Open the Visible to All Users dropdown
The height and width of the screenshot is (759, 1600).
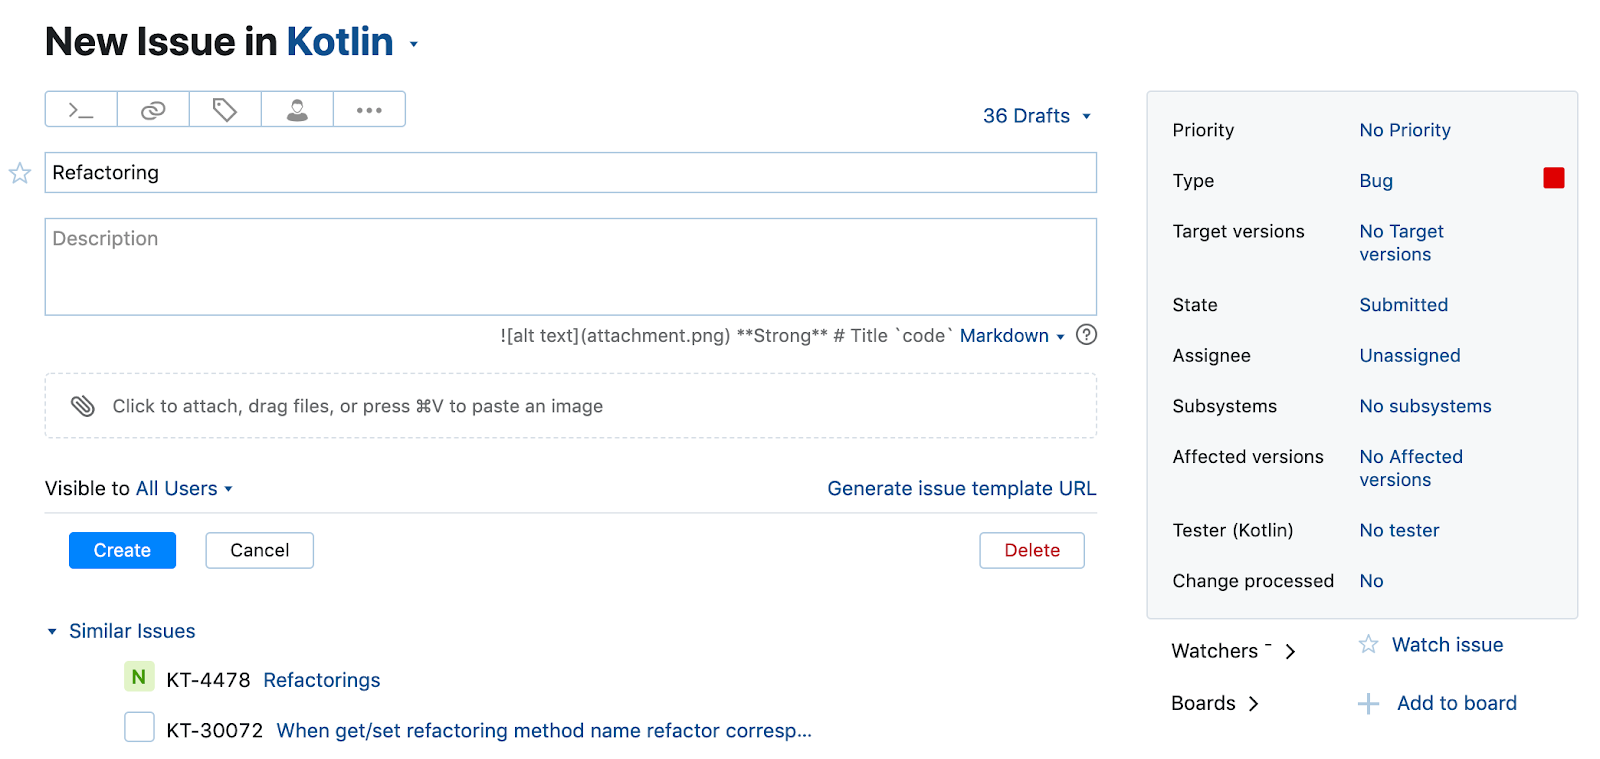[x=185, y=488]
